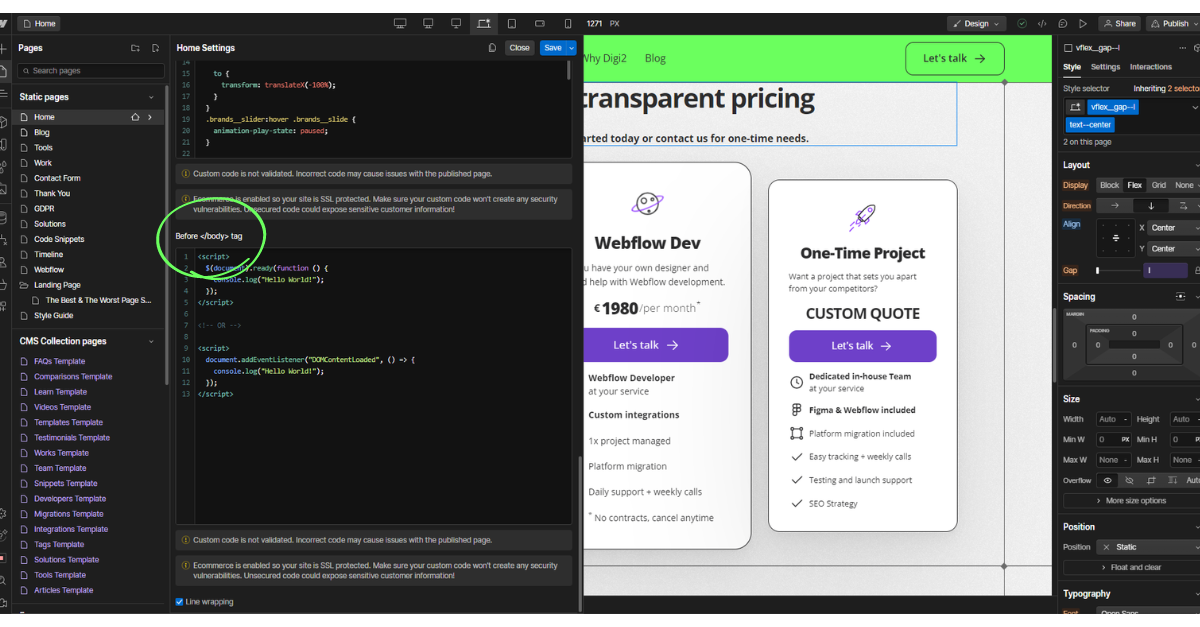
Task: Set Display to Grid
Action: pos(1159,185)
